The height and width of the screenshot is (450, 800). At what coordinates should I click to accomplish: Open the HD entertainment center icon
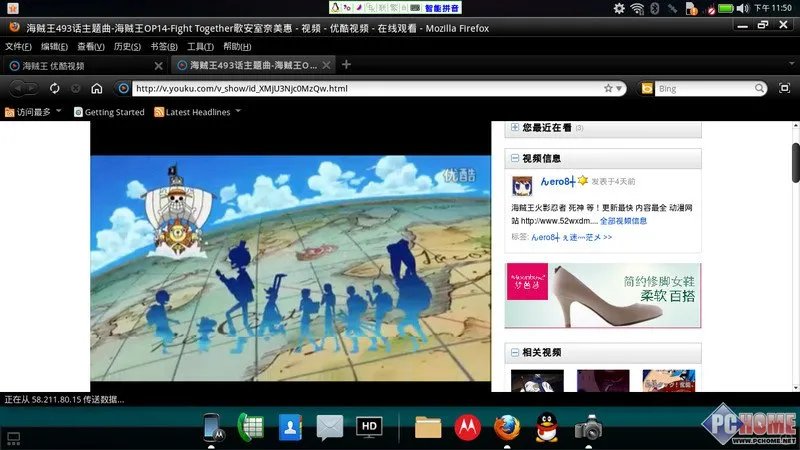coord(369,427)
